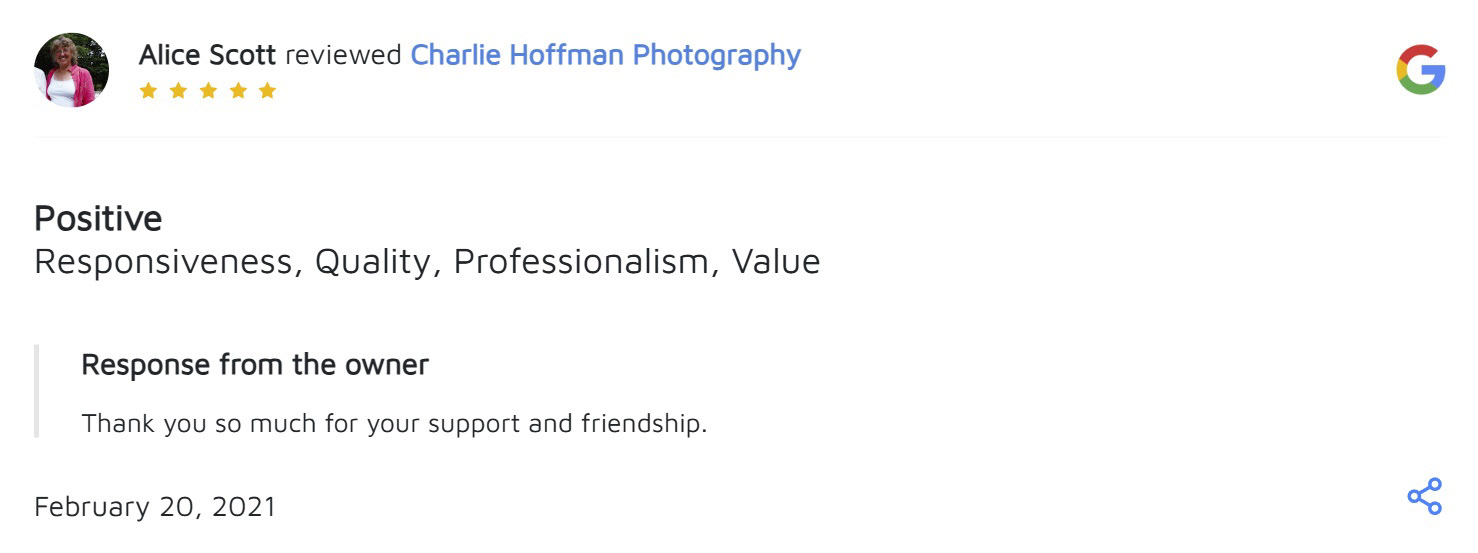Screen dimensions: 1478x553
Task: Click the second rating star
Action: click(178, 91)
